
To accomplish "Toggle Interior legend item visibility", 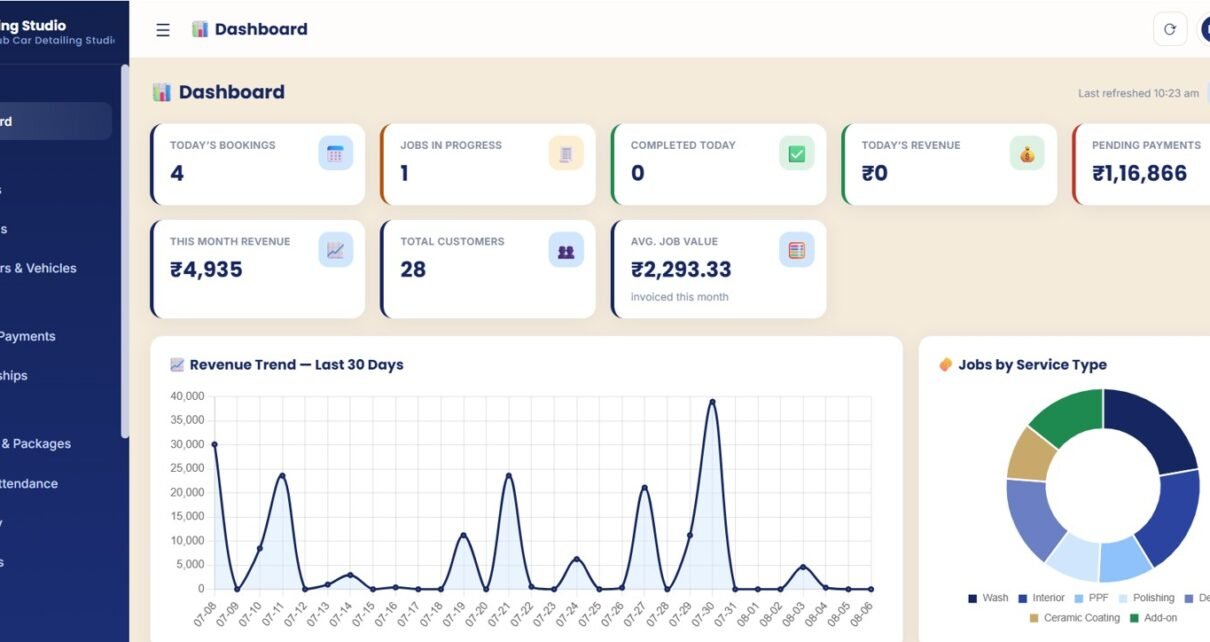I will coord(1041,598).
